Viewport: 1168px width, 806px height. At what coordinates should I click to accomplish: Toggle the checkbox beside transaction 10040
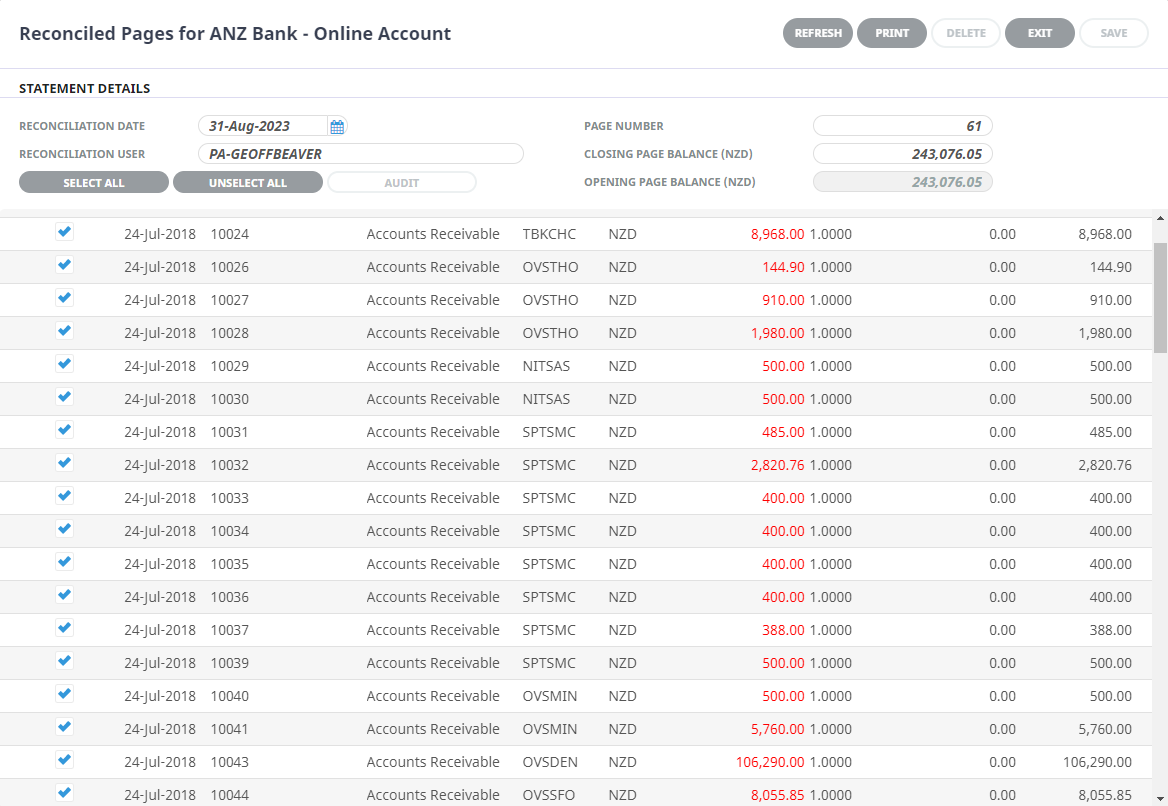pyautogui.click(x=64, y=695)
